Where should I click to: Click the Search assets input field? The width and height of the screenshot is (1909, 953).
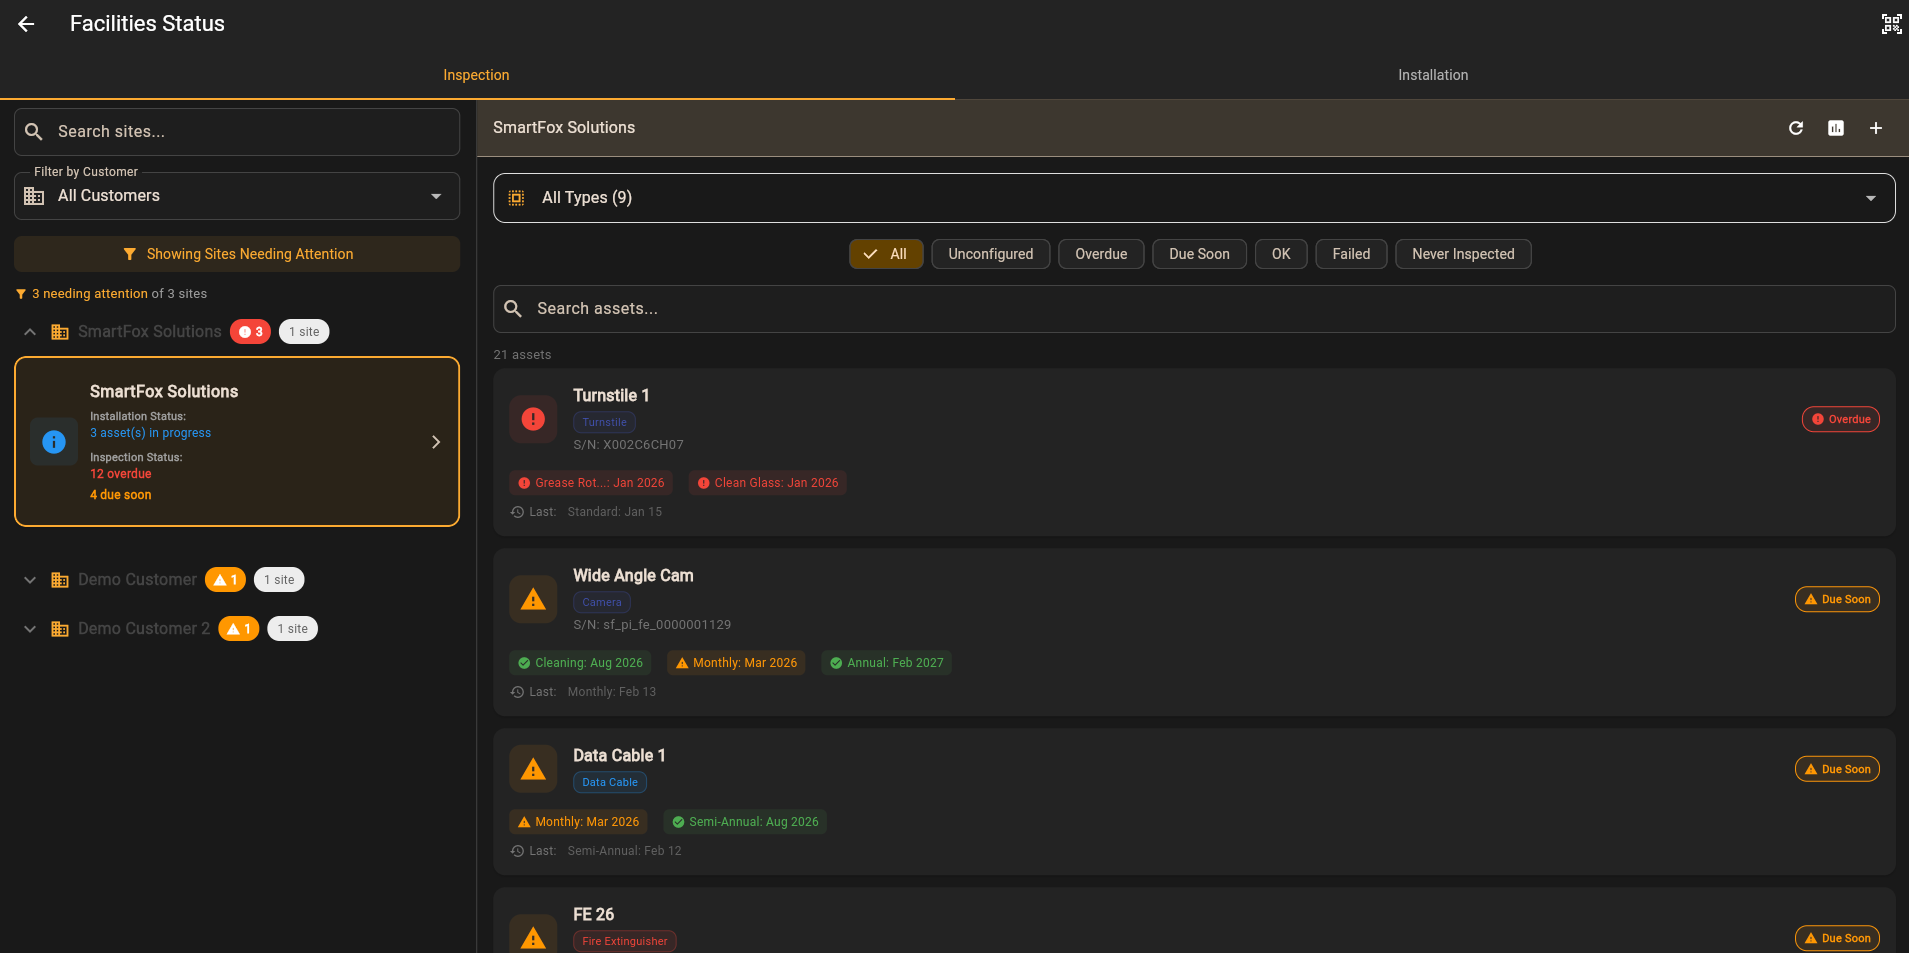(x=1194, y=309)
